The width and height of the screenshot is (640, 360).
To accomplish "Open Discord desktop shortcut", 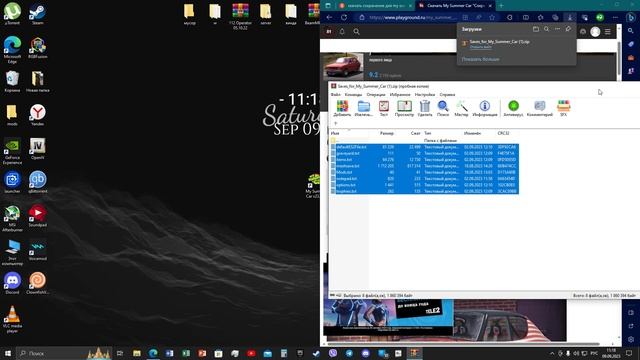I will (x=12, y=283).
